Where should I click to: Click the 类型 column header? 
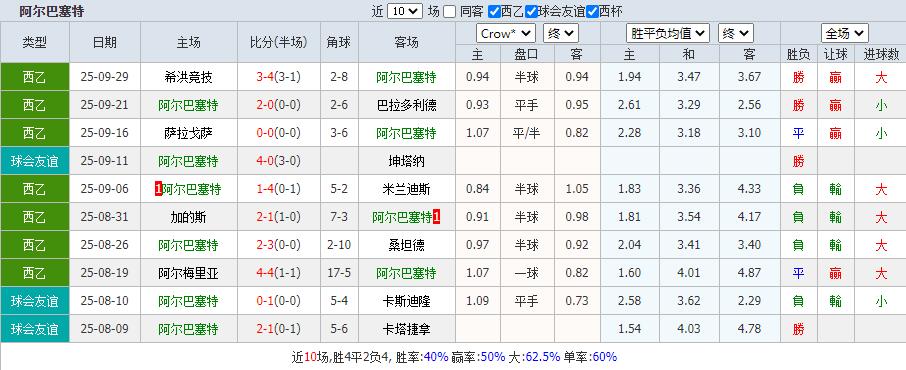click(35, 42)
